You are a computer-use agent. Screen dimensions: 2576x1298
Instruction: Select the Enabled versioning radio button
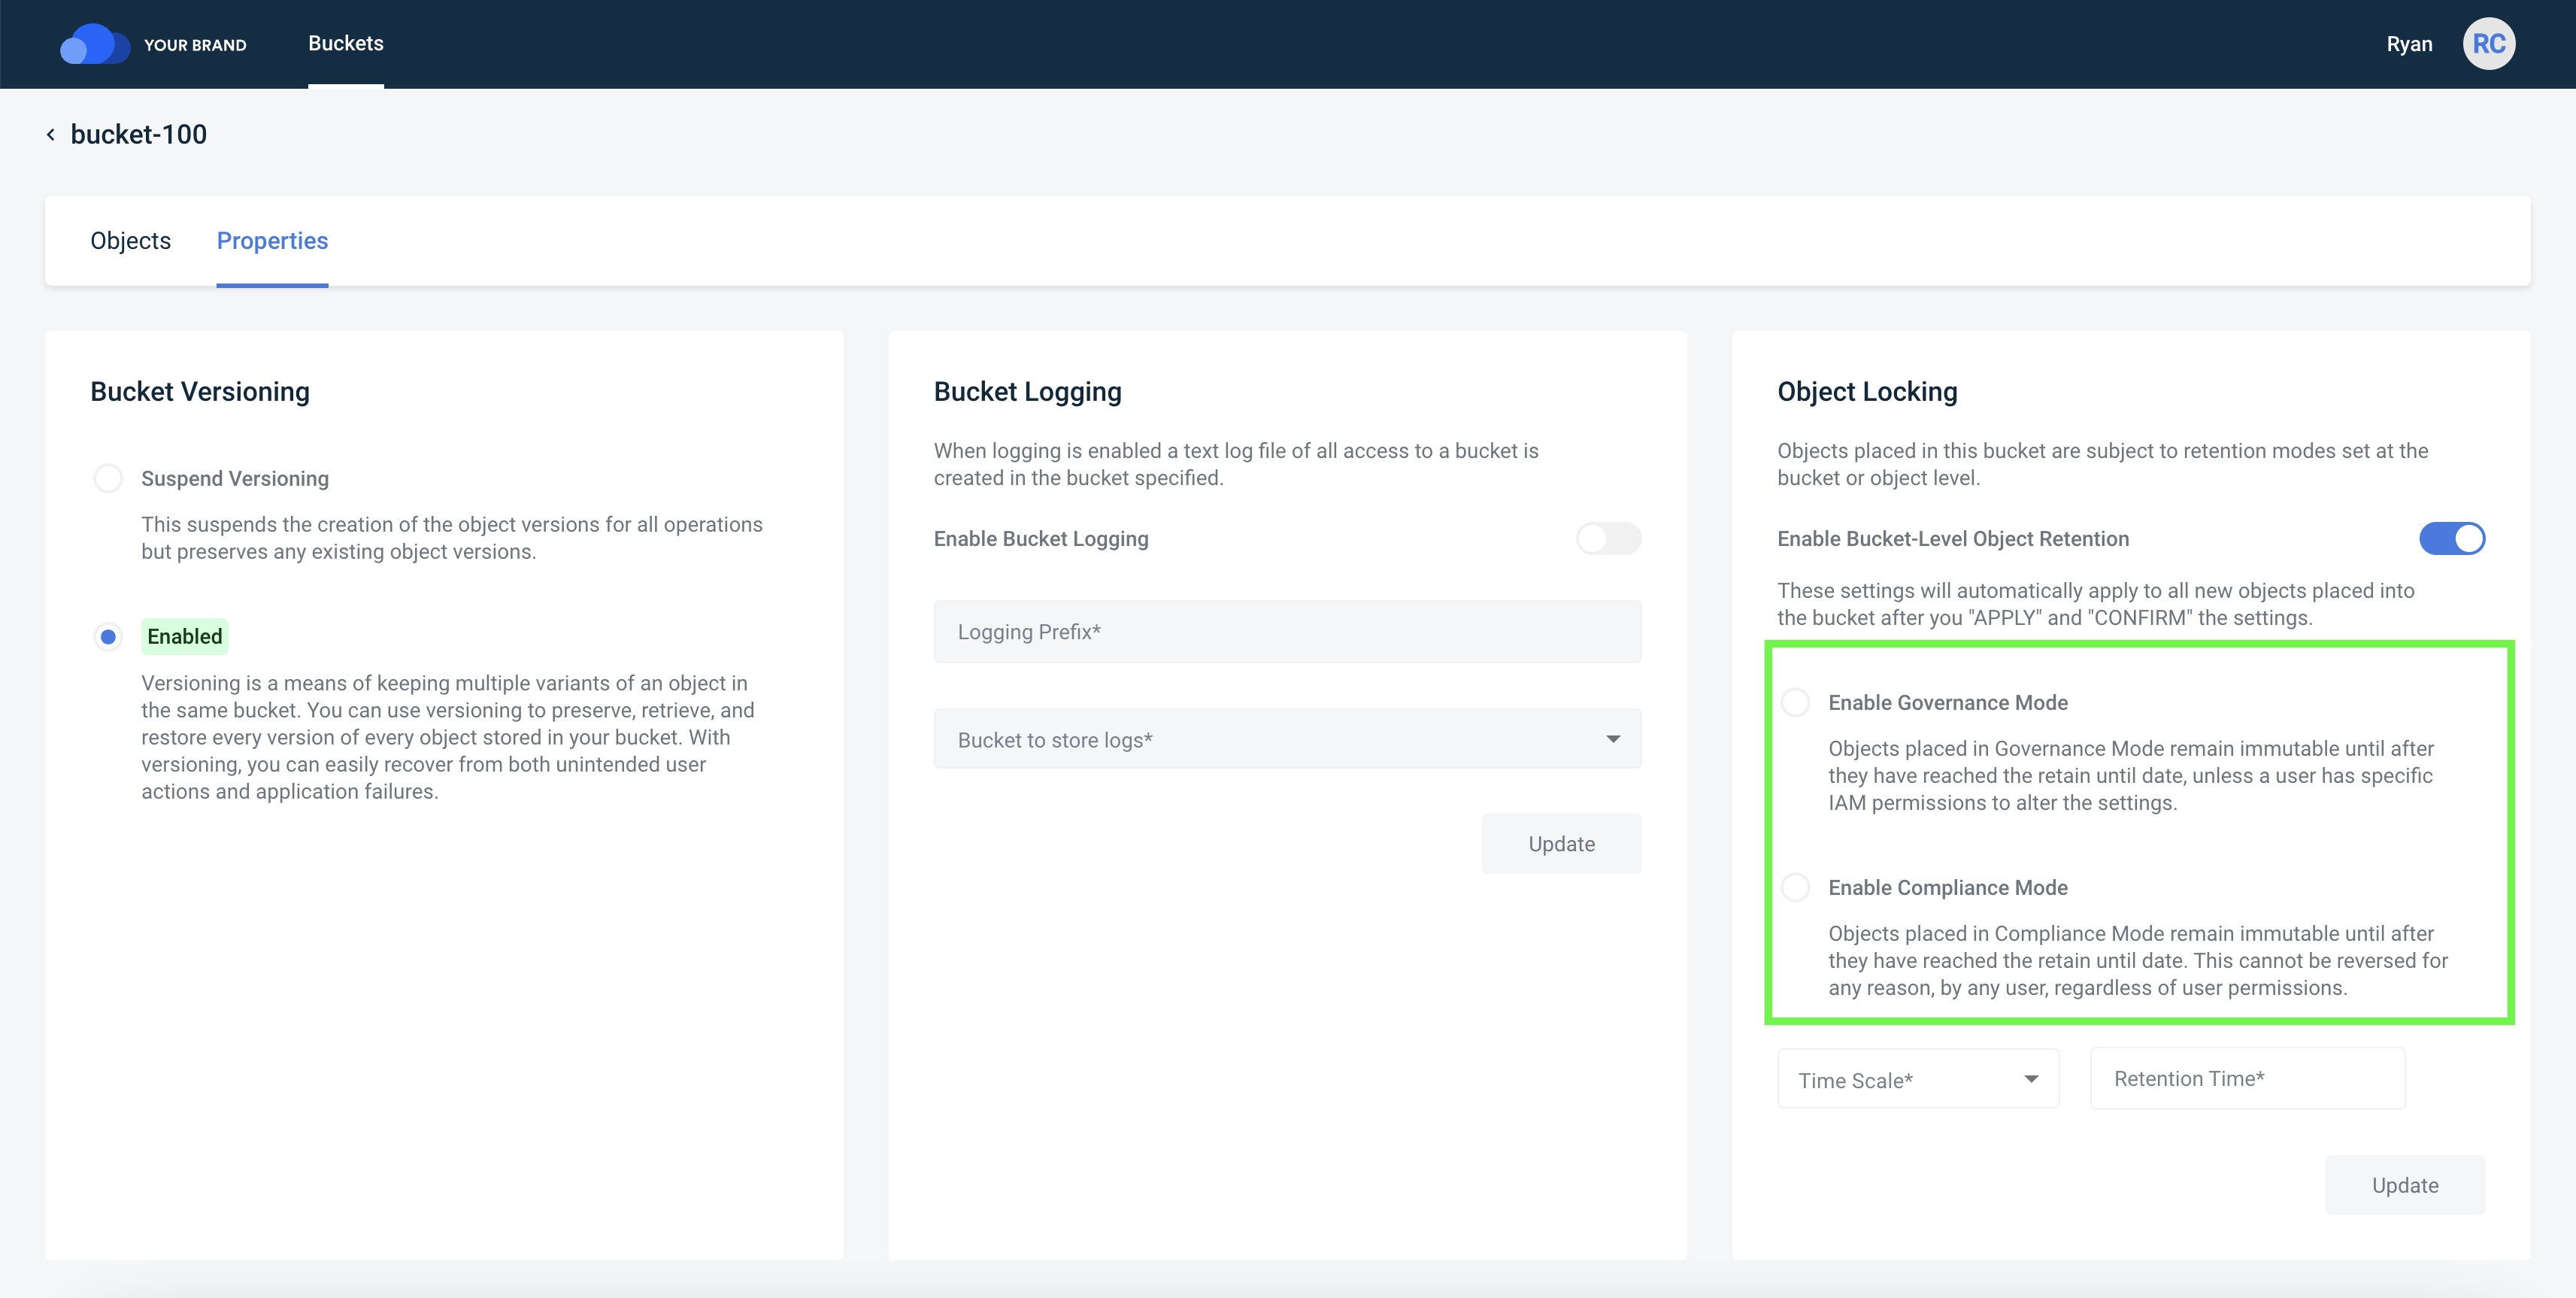click(x=108, y=636)
